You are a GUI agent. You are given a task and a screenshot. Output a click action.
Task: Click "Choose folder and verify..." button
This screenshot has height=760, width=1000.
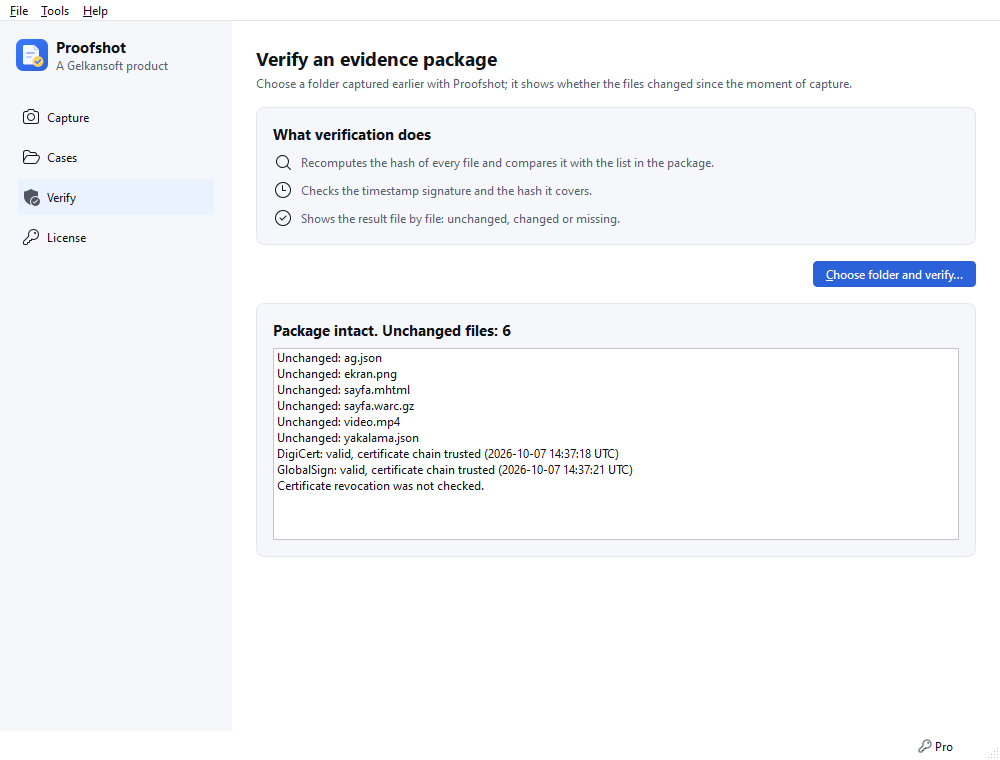(x=894, y=274)
